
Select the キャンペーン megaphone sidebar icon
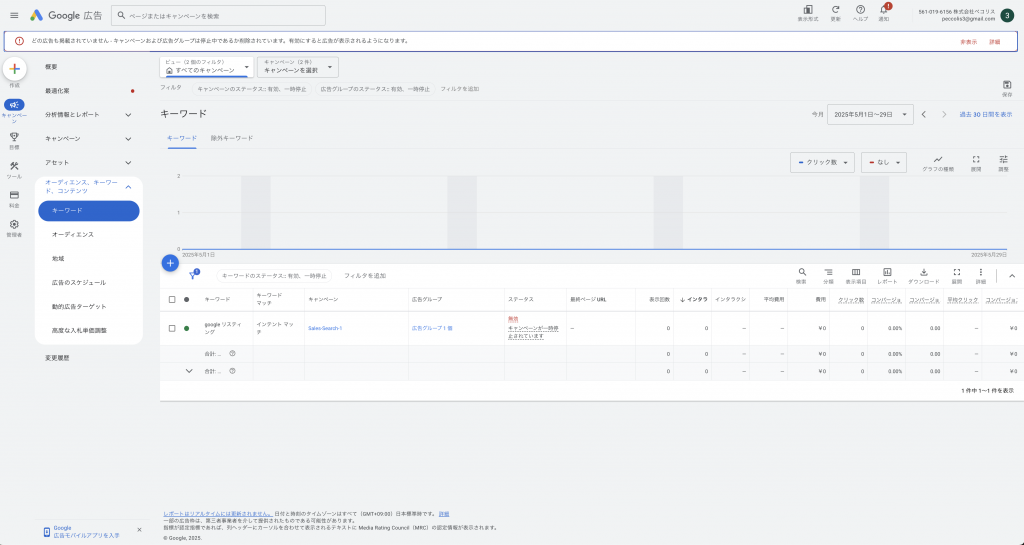click(14, 105)
